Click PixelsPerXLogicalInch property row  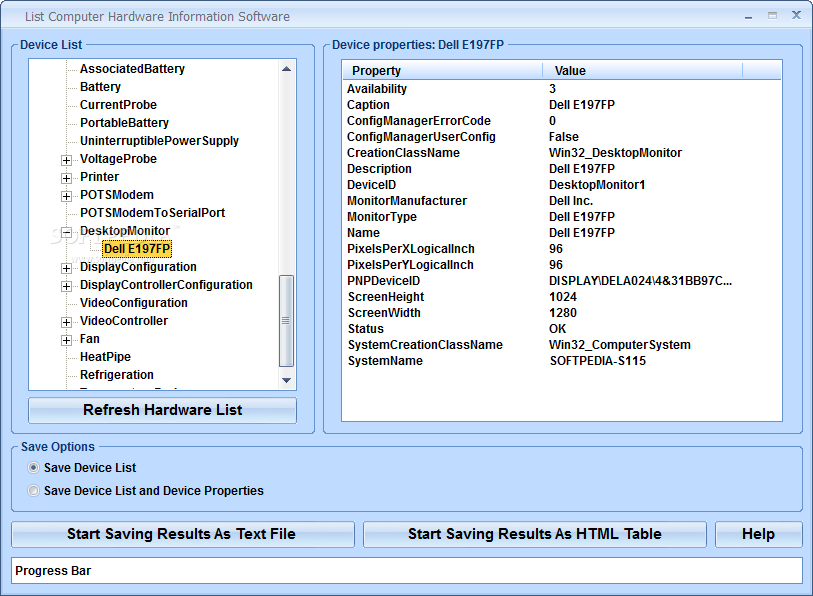pos(562,249)
